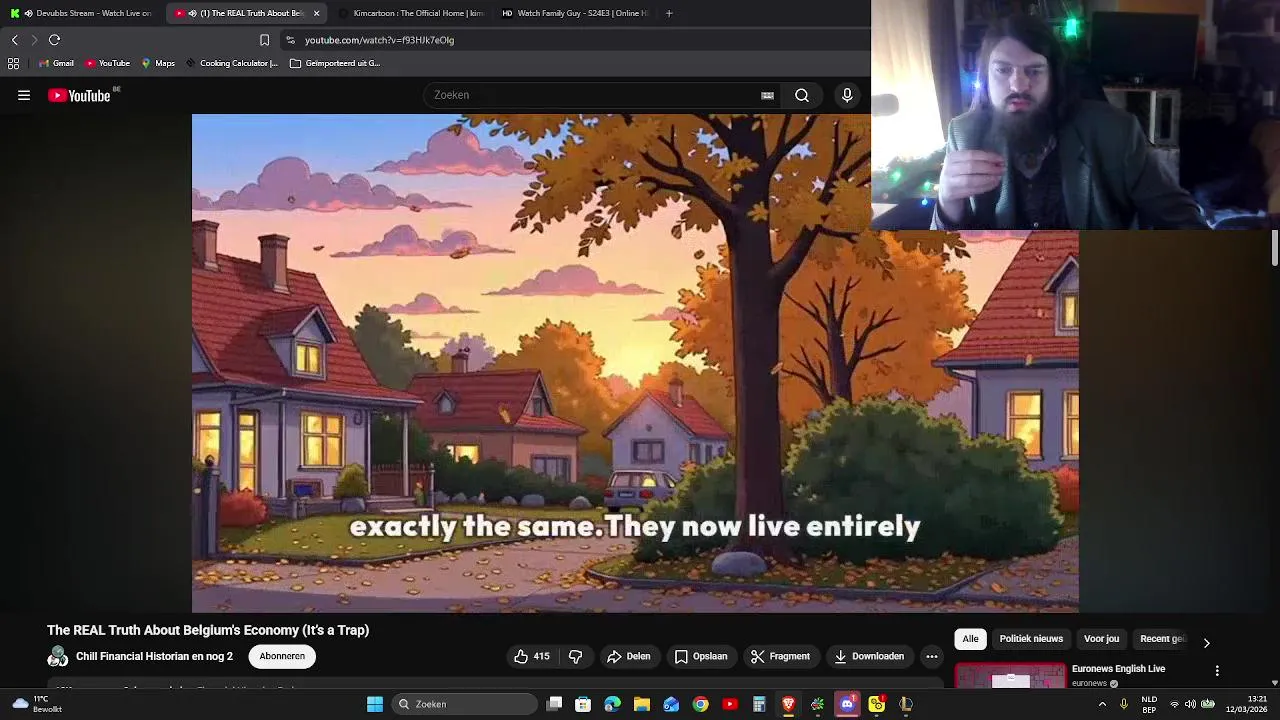Open File Explorer from taskbar
Screen dimensions: 1280x720
click(x=641, y=704)
